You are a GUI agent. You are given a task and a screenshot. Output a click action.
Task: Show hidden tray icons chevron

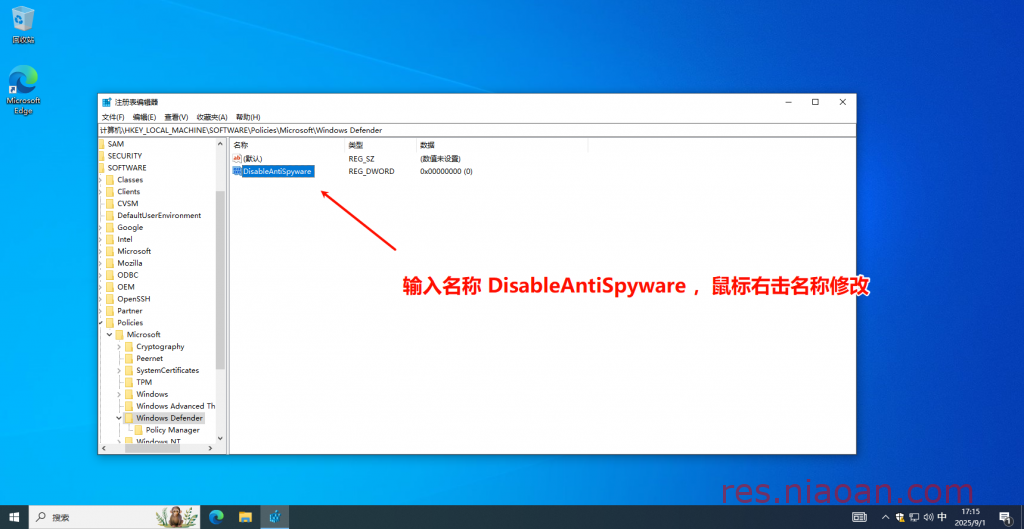click(x=886, y=517)
